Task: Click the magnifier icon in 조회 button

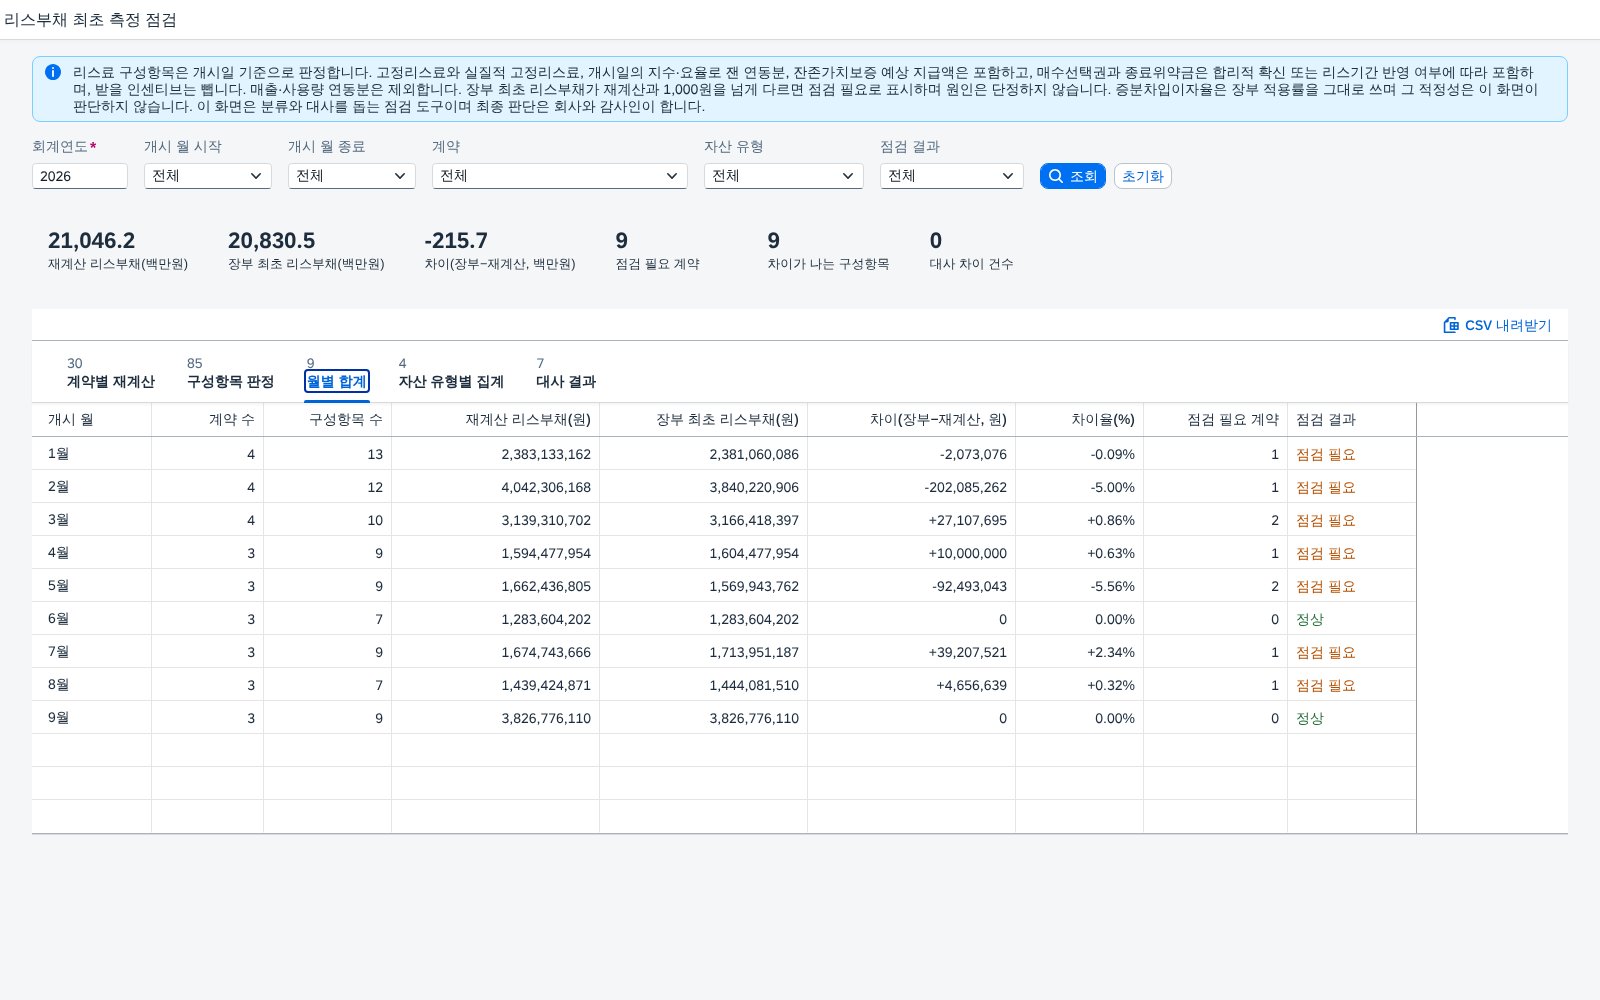Action: (1055, 176)
